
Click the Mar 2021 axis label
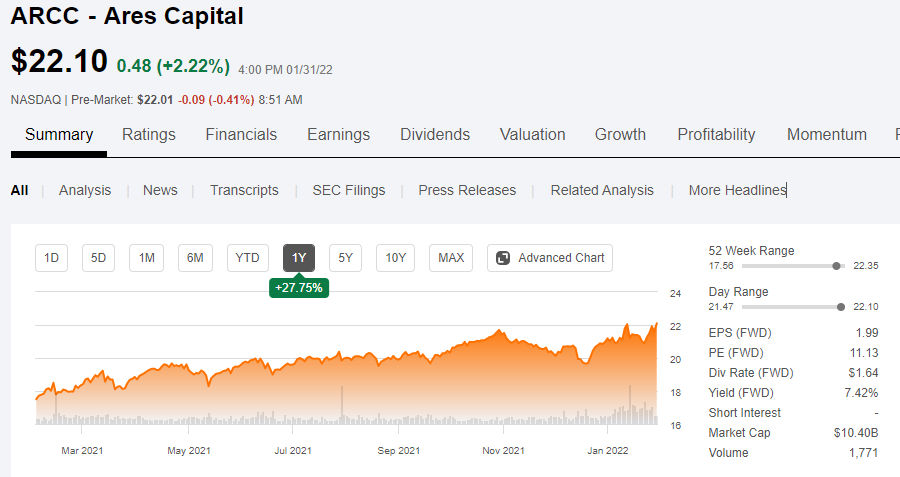[x=82, y=451]
